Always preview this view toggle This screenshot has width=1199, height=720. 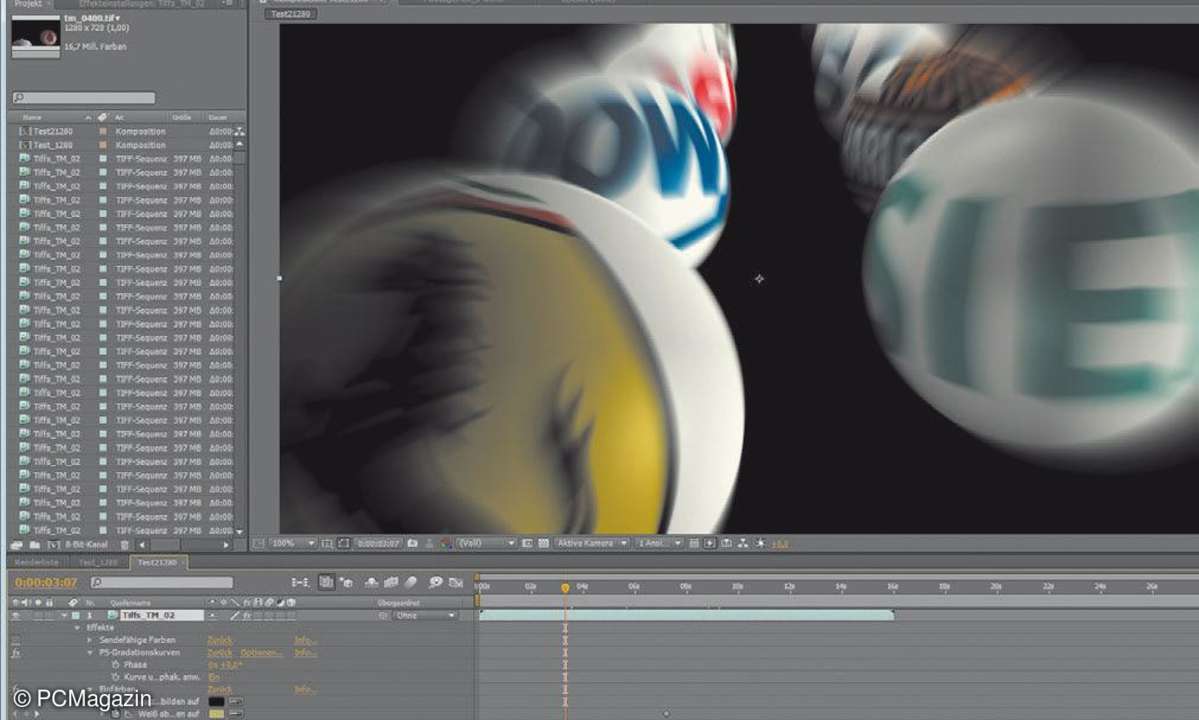click(258, 543)
